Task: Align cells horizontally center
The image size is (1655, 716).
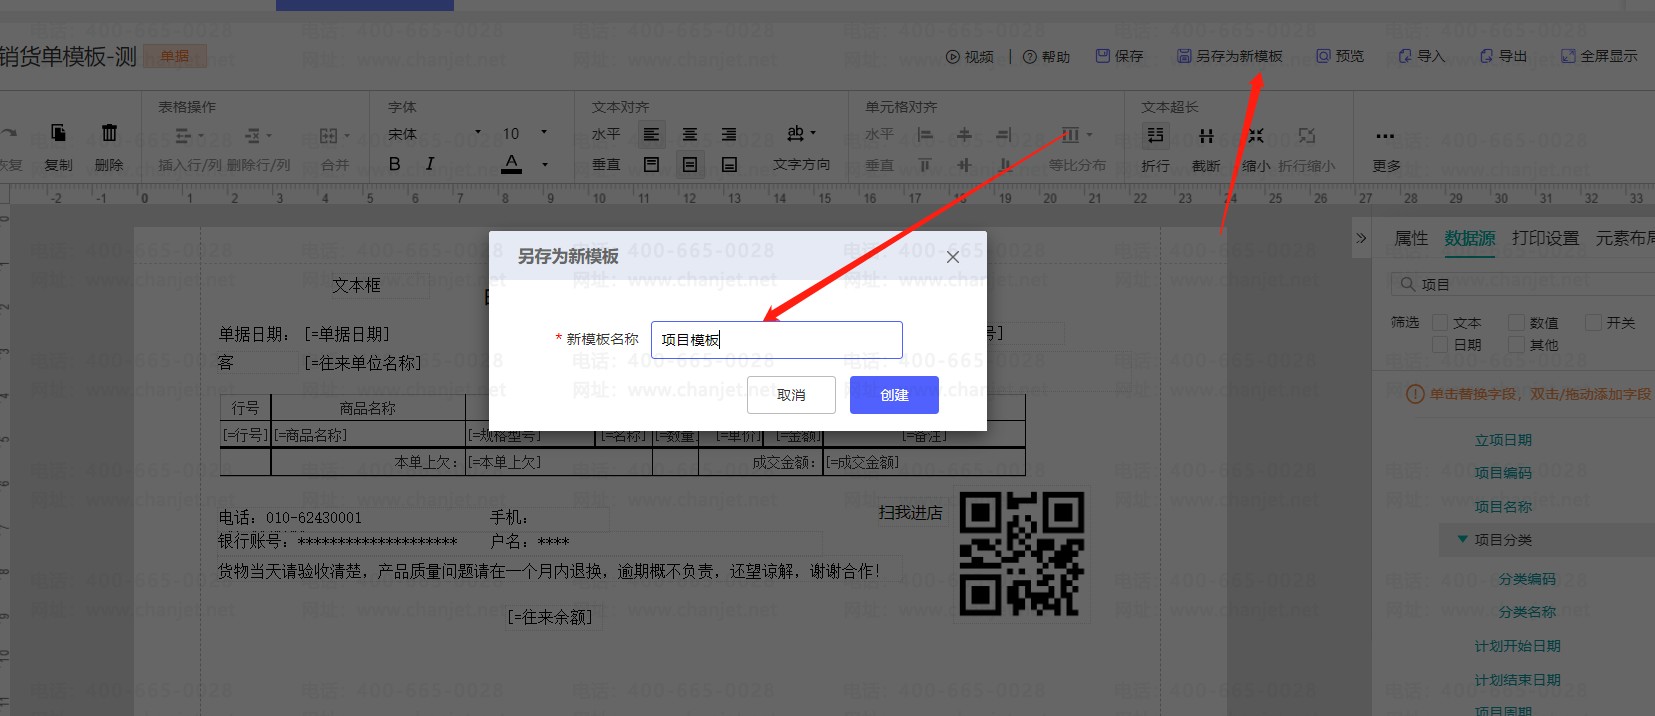Action: [964, 134]
